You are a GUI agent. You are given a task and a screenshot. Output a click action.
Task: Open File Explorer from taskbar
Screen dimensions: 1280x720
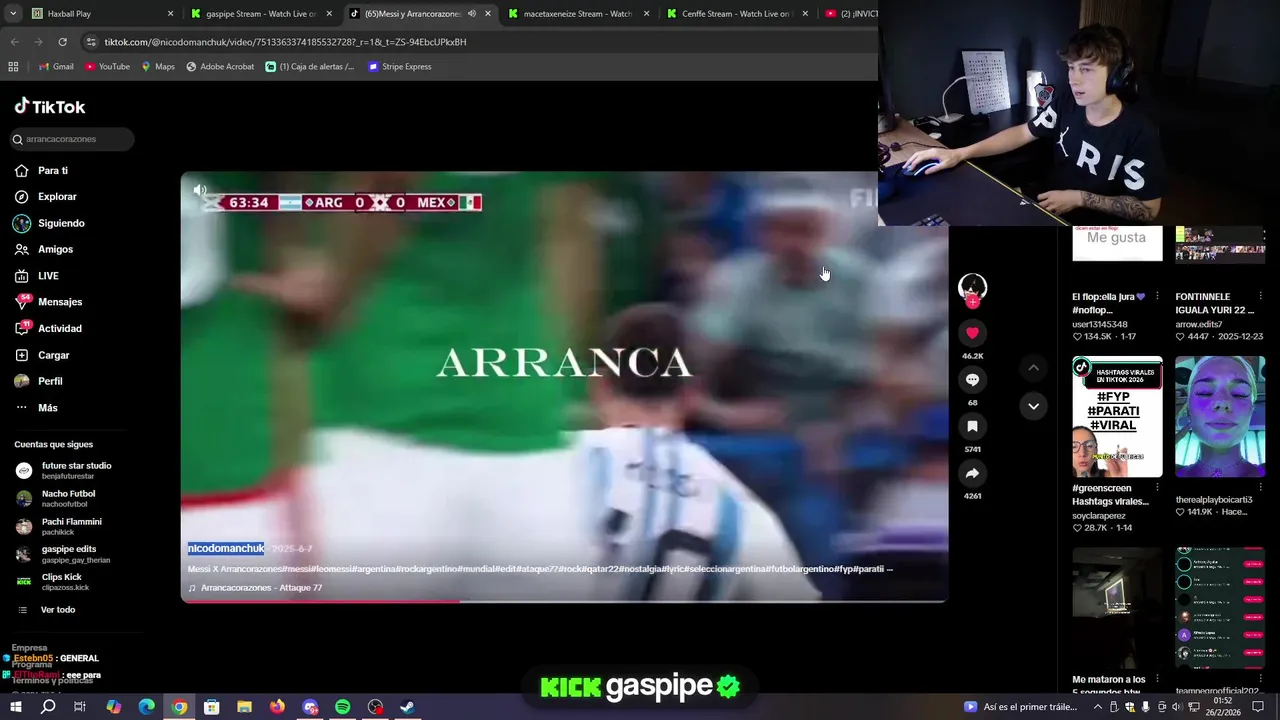coord(244,707)
